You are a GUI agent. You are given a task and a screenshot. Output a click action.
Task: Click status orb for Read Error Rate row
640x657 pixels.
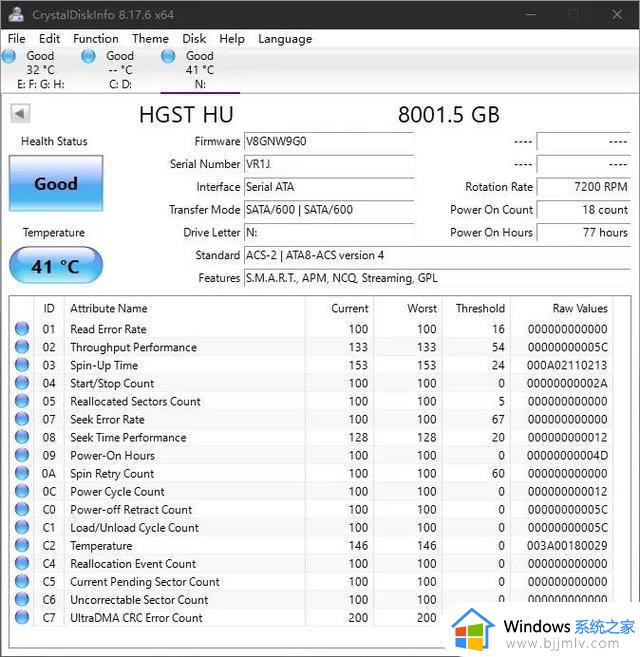[x=22, y=329]
